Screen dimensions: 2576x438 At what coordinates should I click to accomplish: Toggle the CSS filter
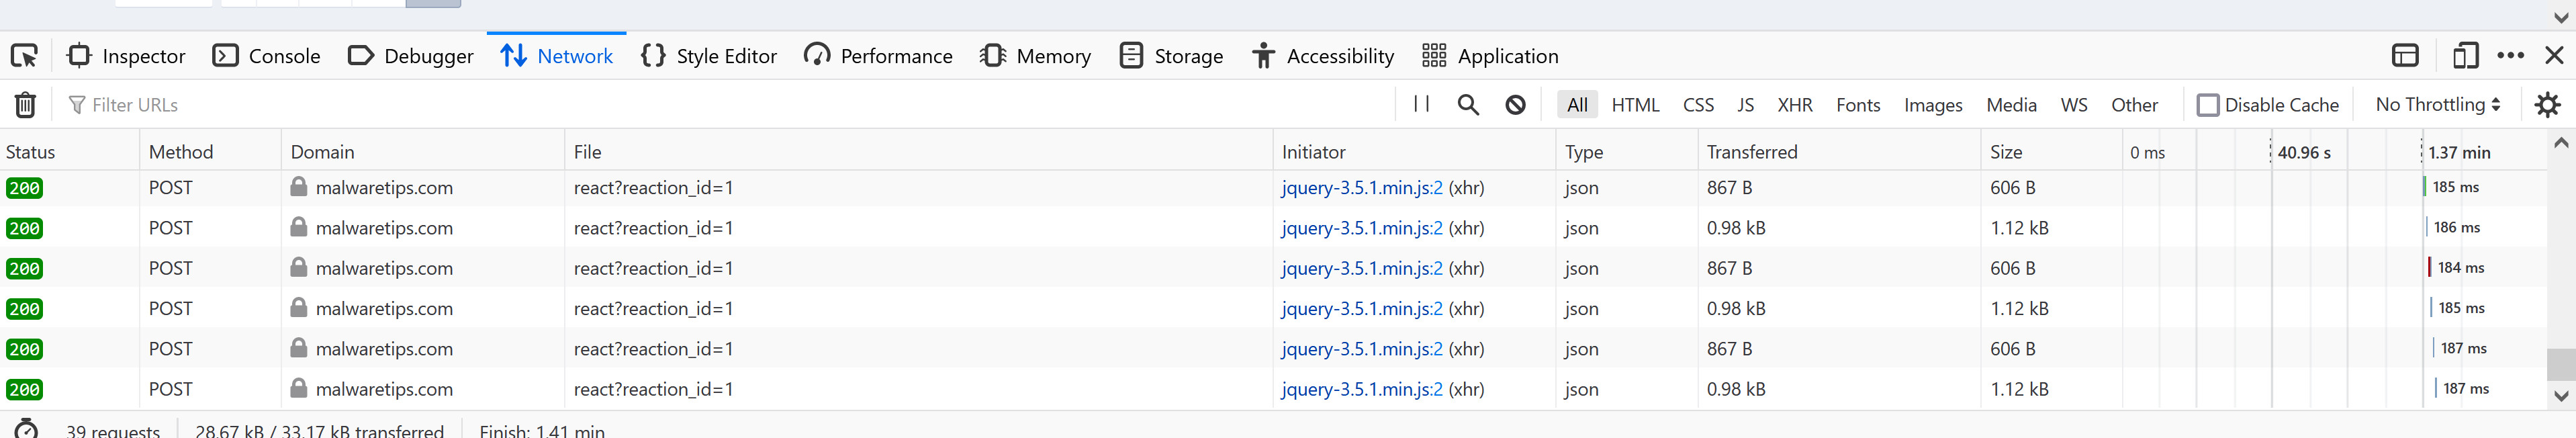(x=1698, y=105)
